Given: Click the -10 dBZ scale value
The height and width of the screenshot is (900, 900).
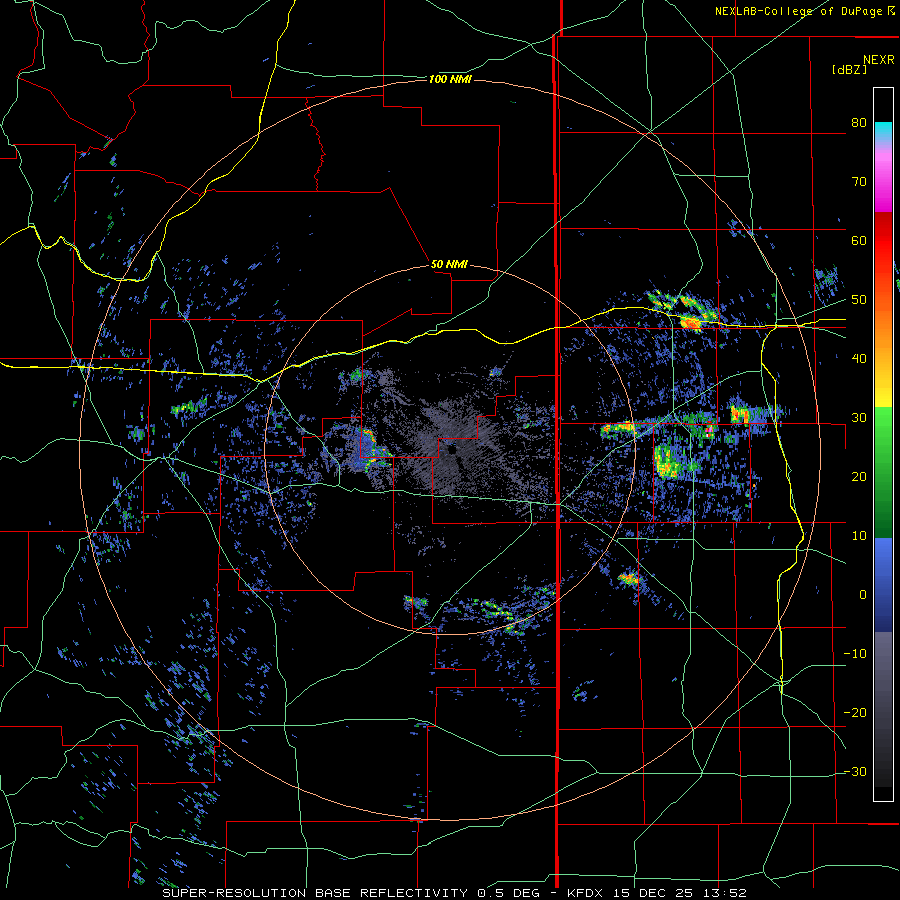Looking at the screenshot, I should point(855,654).
